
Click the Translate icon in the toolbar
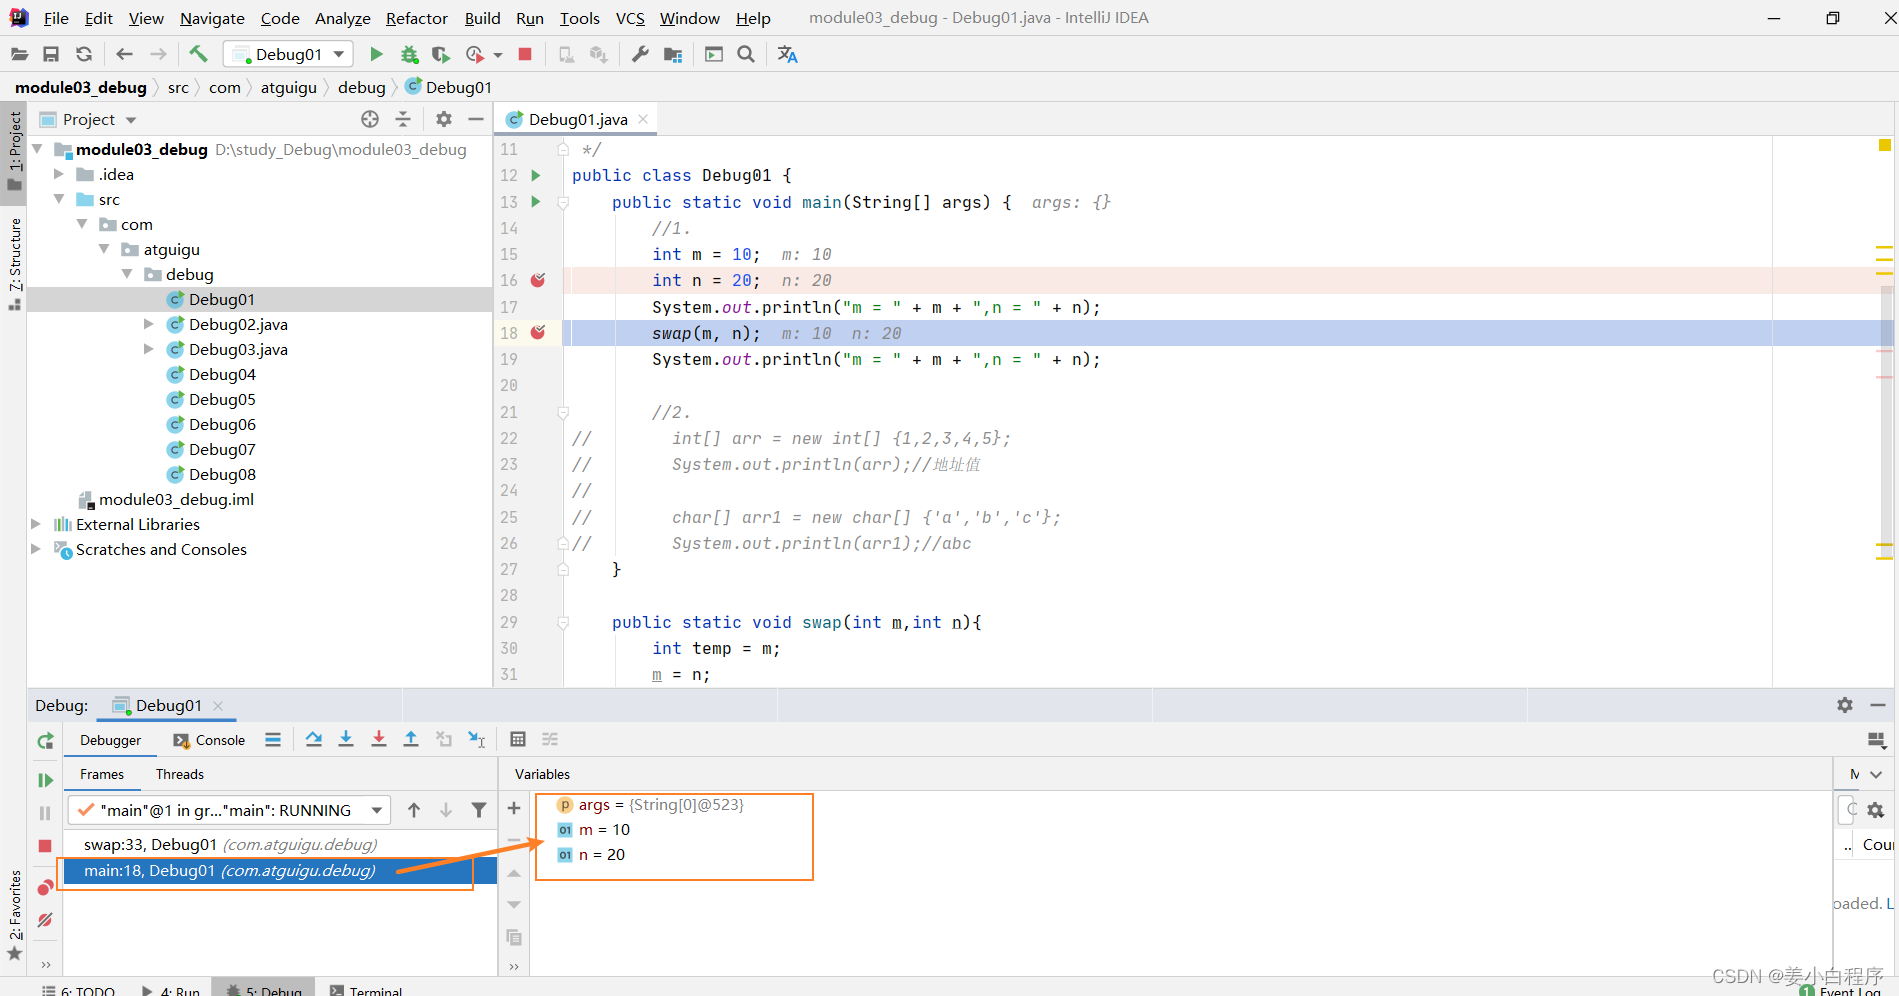[788, 54]
